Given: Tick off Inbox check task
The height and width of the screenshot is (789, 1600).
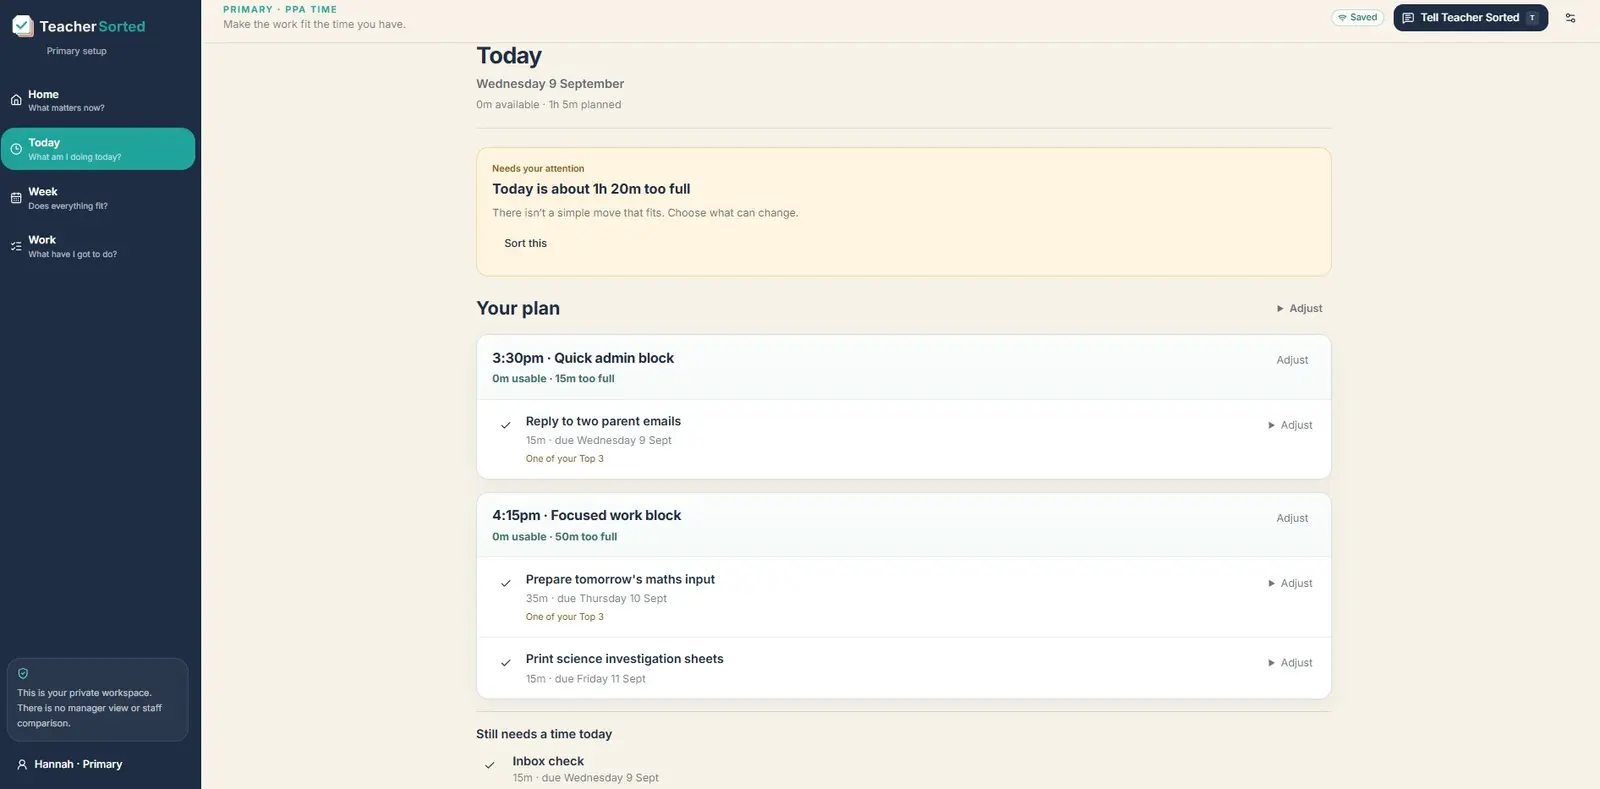Looking at the screenshot, I should 490,765.
